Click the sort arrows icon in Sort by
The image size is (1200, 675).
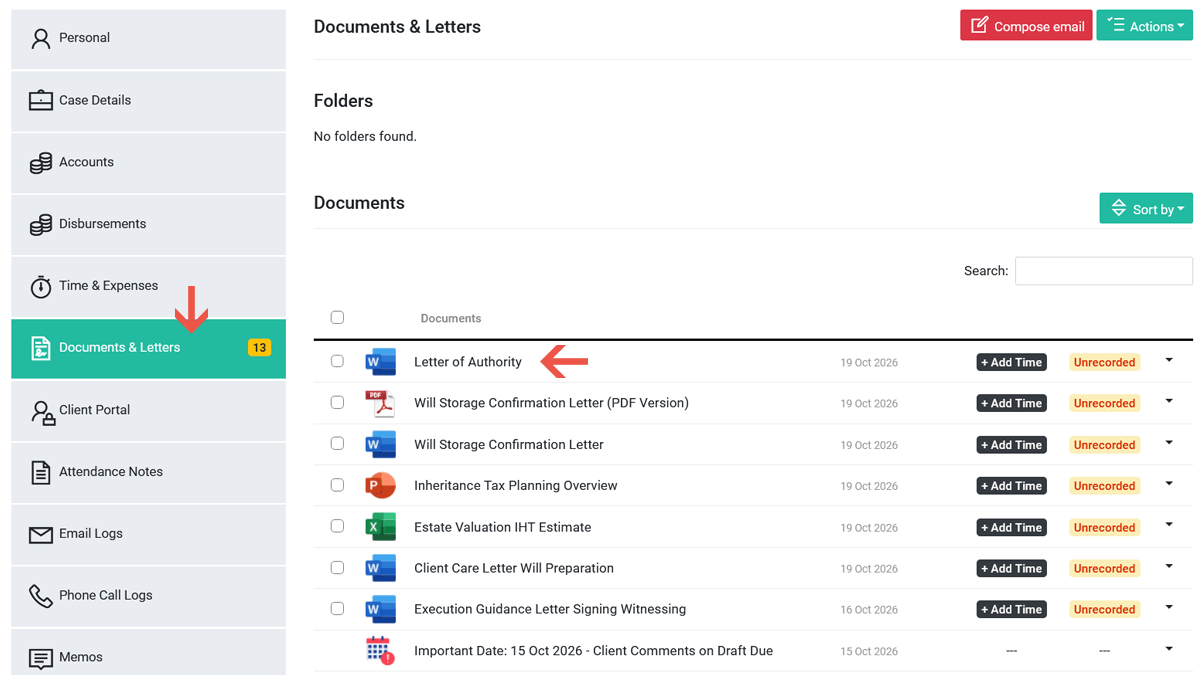click(x=1119, y=208)
